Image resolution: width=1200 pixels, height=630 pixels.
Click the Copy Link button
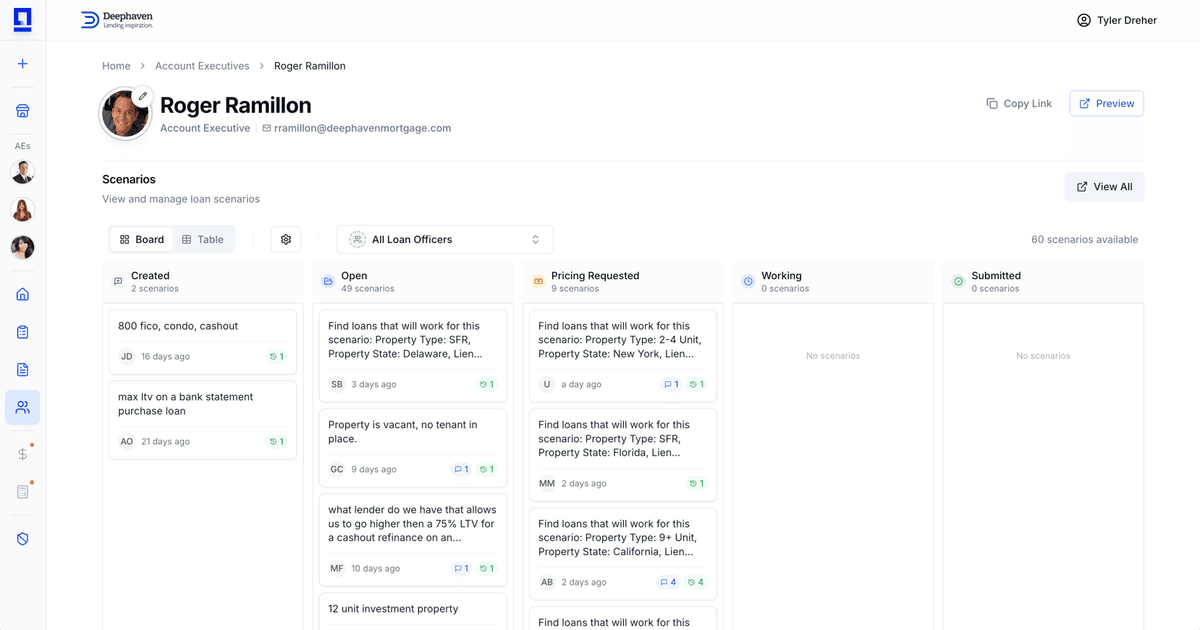tap(1019, 104)
